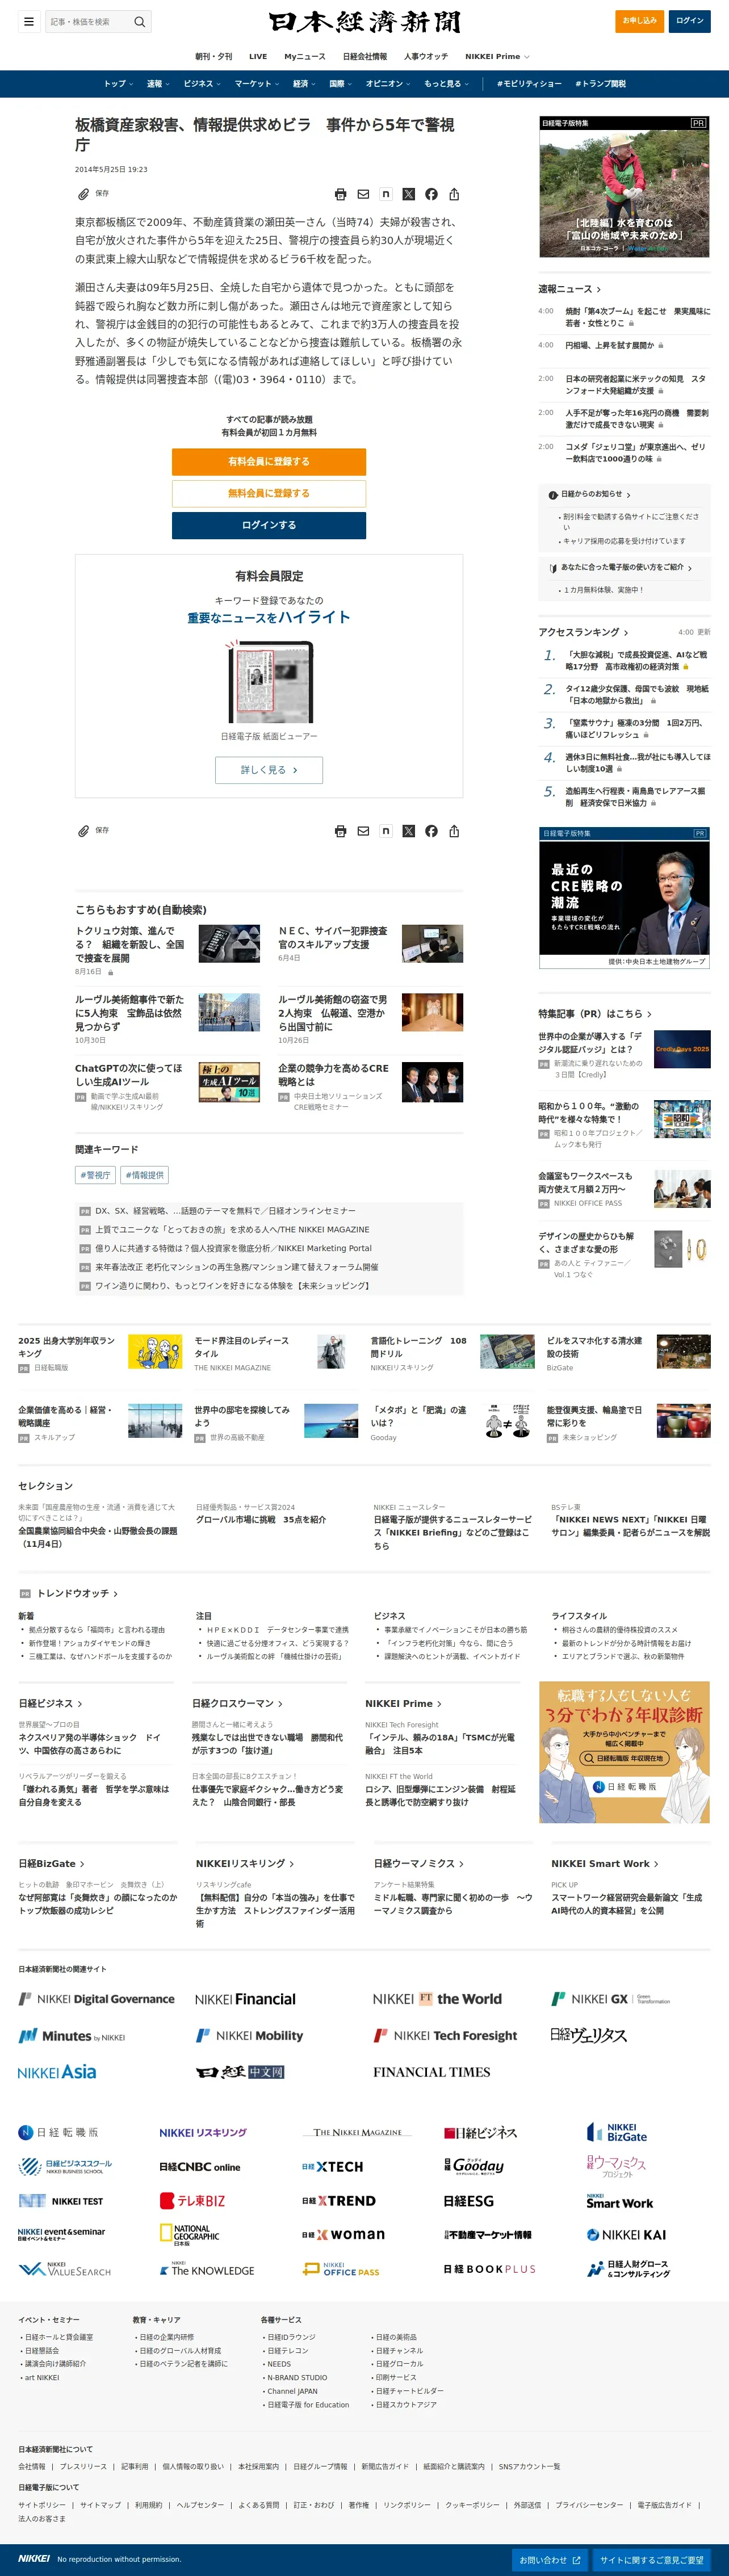This screenshot has width=729, height=2576.
Task: Select the #トランプ関税 topic tag
Action: (x=600, y=84)
